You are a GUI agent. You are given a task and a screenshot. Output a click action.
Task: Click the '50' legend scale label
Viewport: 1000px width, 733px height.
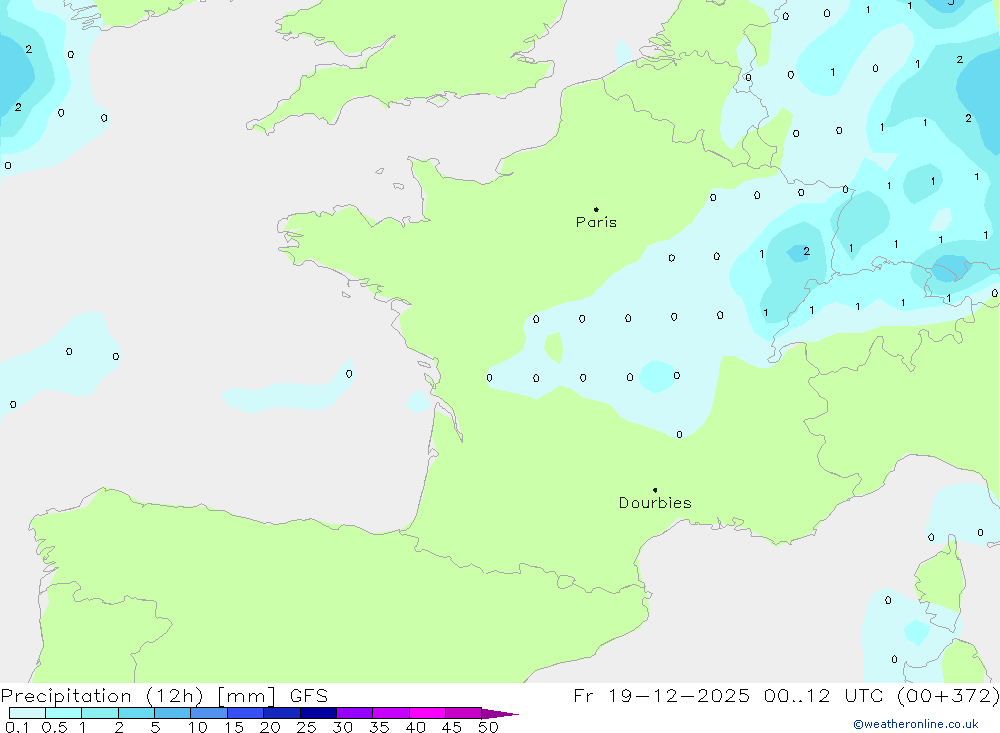(489, 727)
